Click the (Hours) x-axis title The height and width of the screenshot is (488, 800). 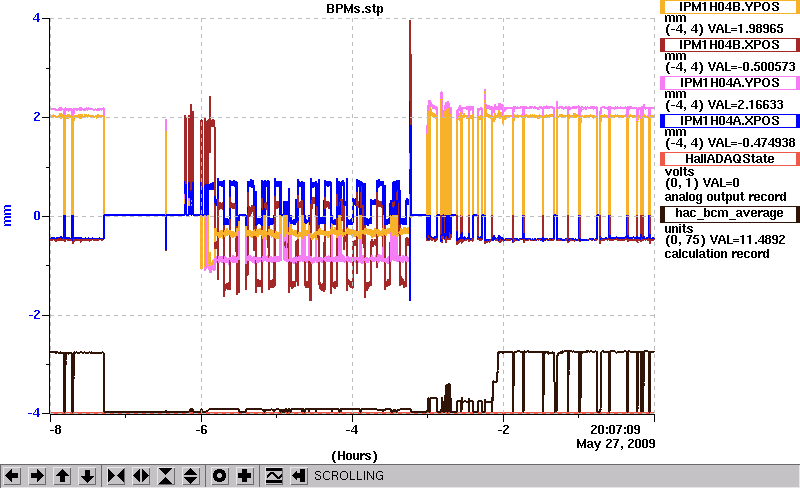pos(355,456)
